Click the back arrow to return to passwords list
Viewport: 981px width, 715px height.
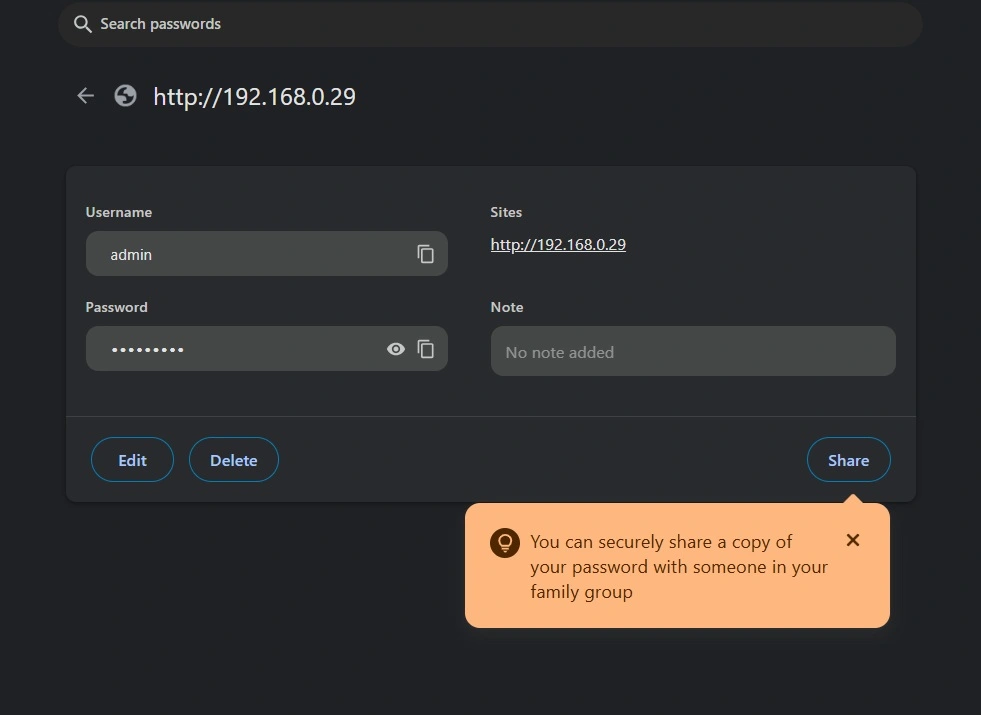pyautogui.click(x=85, y=95)
